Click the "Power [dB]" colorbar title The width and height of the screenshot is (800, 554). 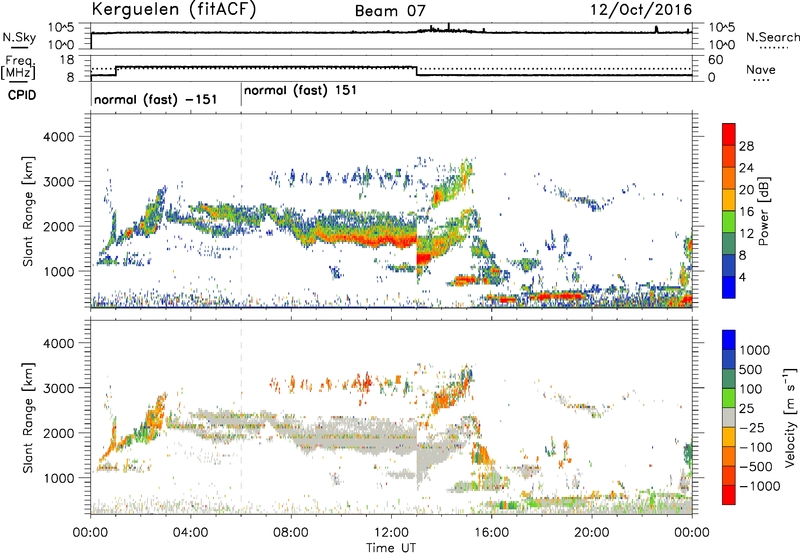[x=763, y=211]
